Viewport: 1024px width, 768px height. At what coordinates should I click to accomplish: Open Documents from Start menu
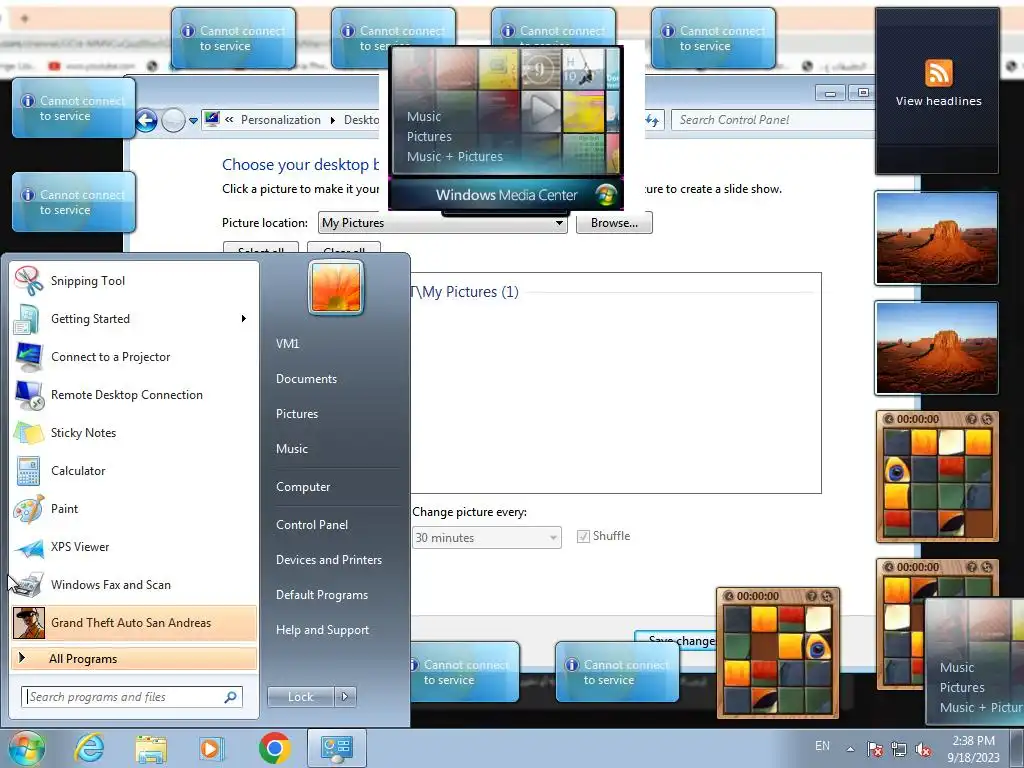click(x=306, y=379)
